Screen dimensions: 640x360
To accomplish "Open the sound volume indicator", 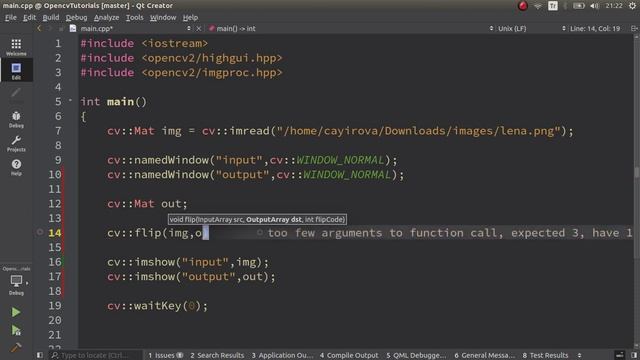I will (x=594, y=6).
